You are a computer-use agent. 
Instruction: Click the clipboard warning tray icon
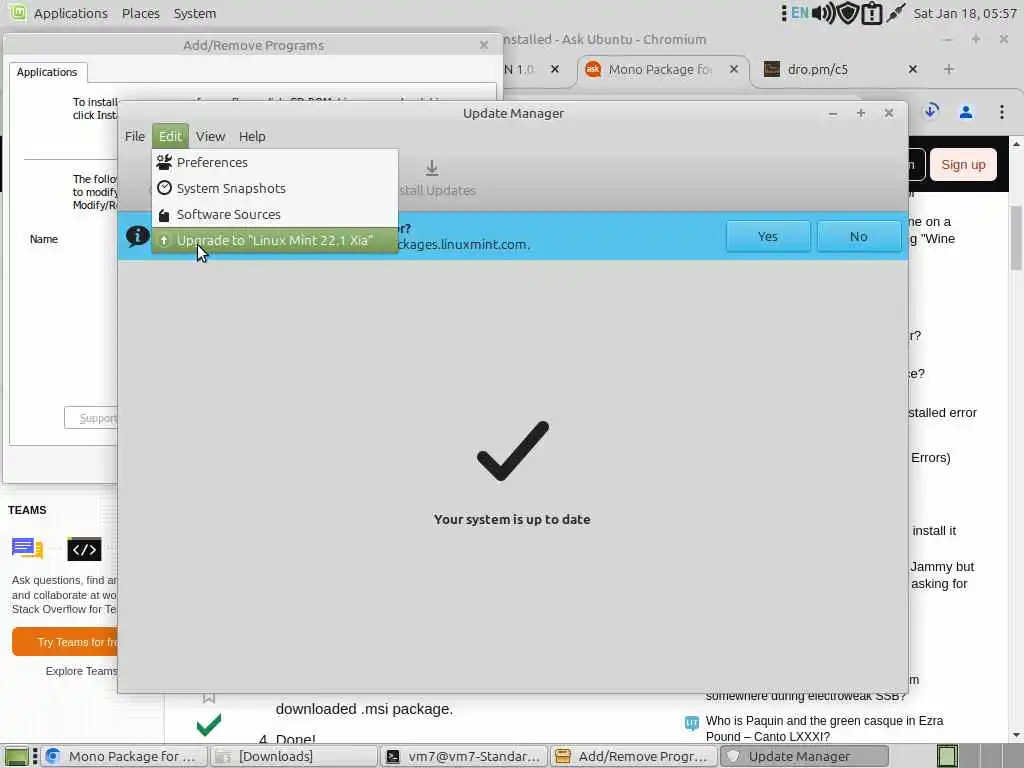(872, 13)
